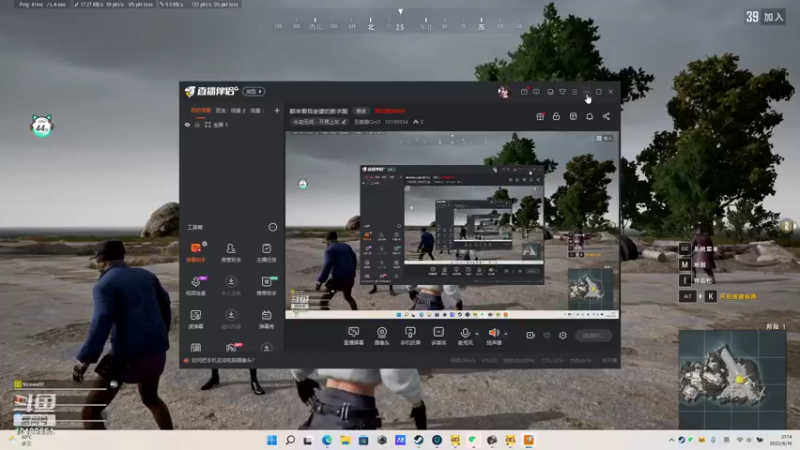Image resolution: width=800 pixels, height=450 pixels.
Task: Click the unlock padlock icon in header
Action: 556,116
